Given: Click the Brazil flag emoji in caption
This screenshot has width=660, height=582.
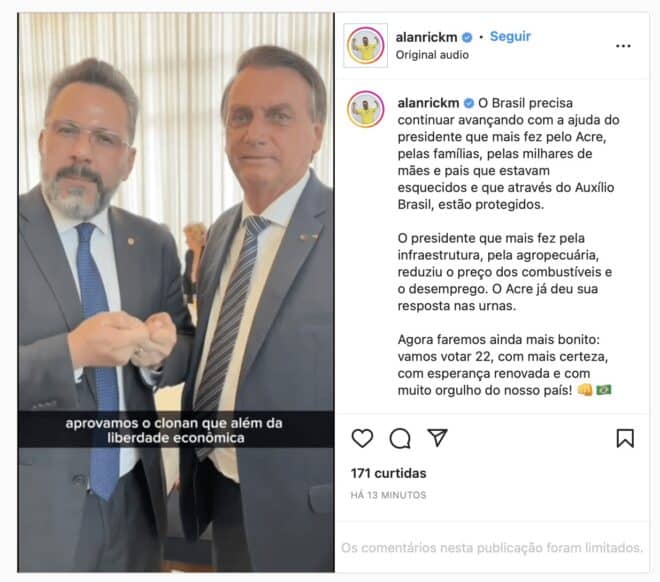Looking at the screenshot, I should [604, 390].
